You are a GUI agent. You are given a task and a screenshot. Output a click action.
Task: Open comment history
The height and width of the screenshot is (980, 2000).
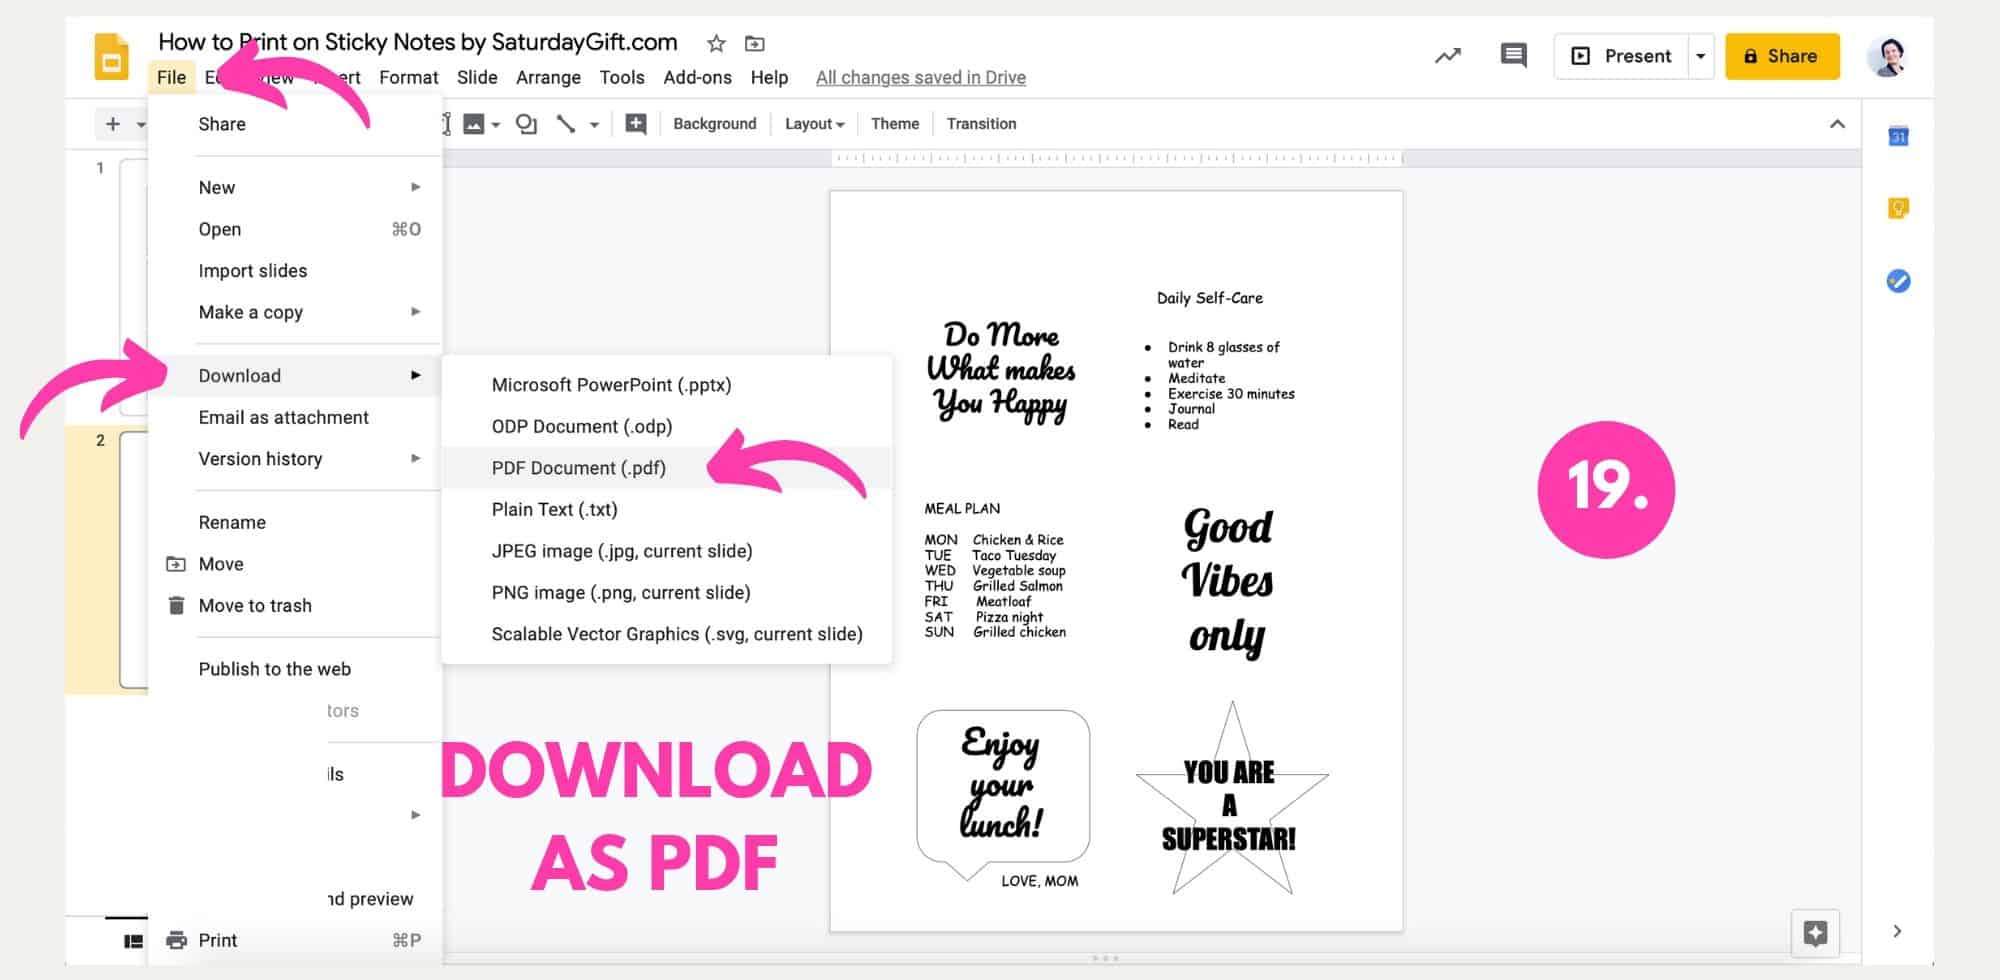[1513, 56]
